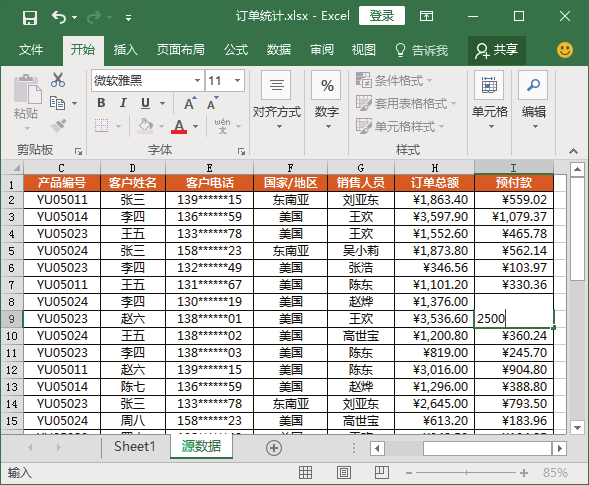Toggle Italic formatting
This screenshot has height=485, width=589.
coord(123,103)
